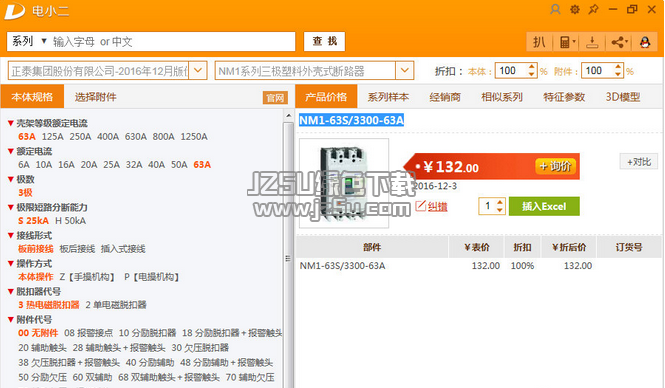Pin the window with pushpin icon
This screenshot has height=388, width=665.
593,9
